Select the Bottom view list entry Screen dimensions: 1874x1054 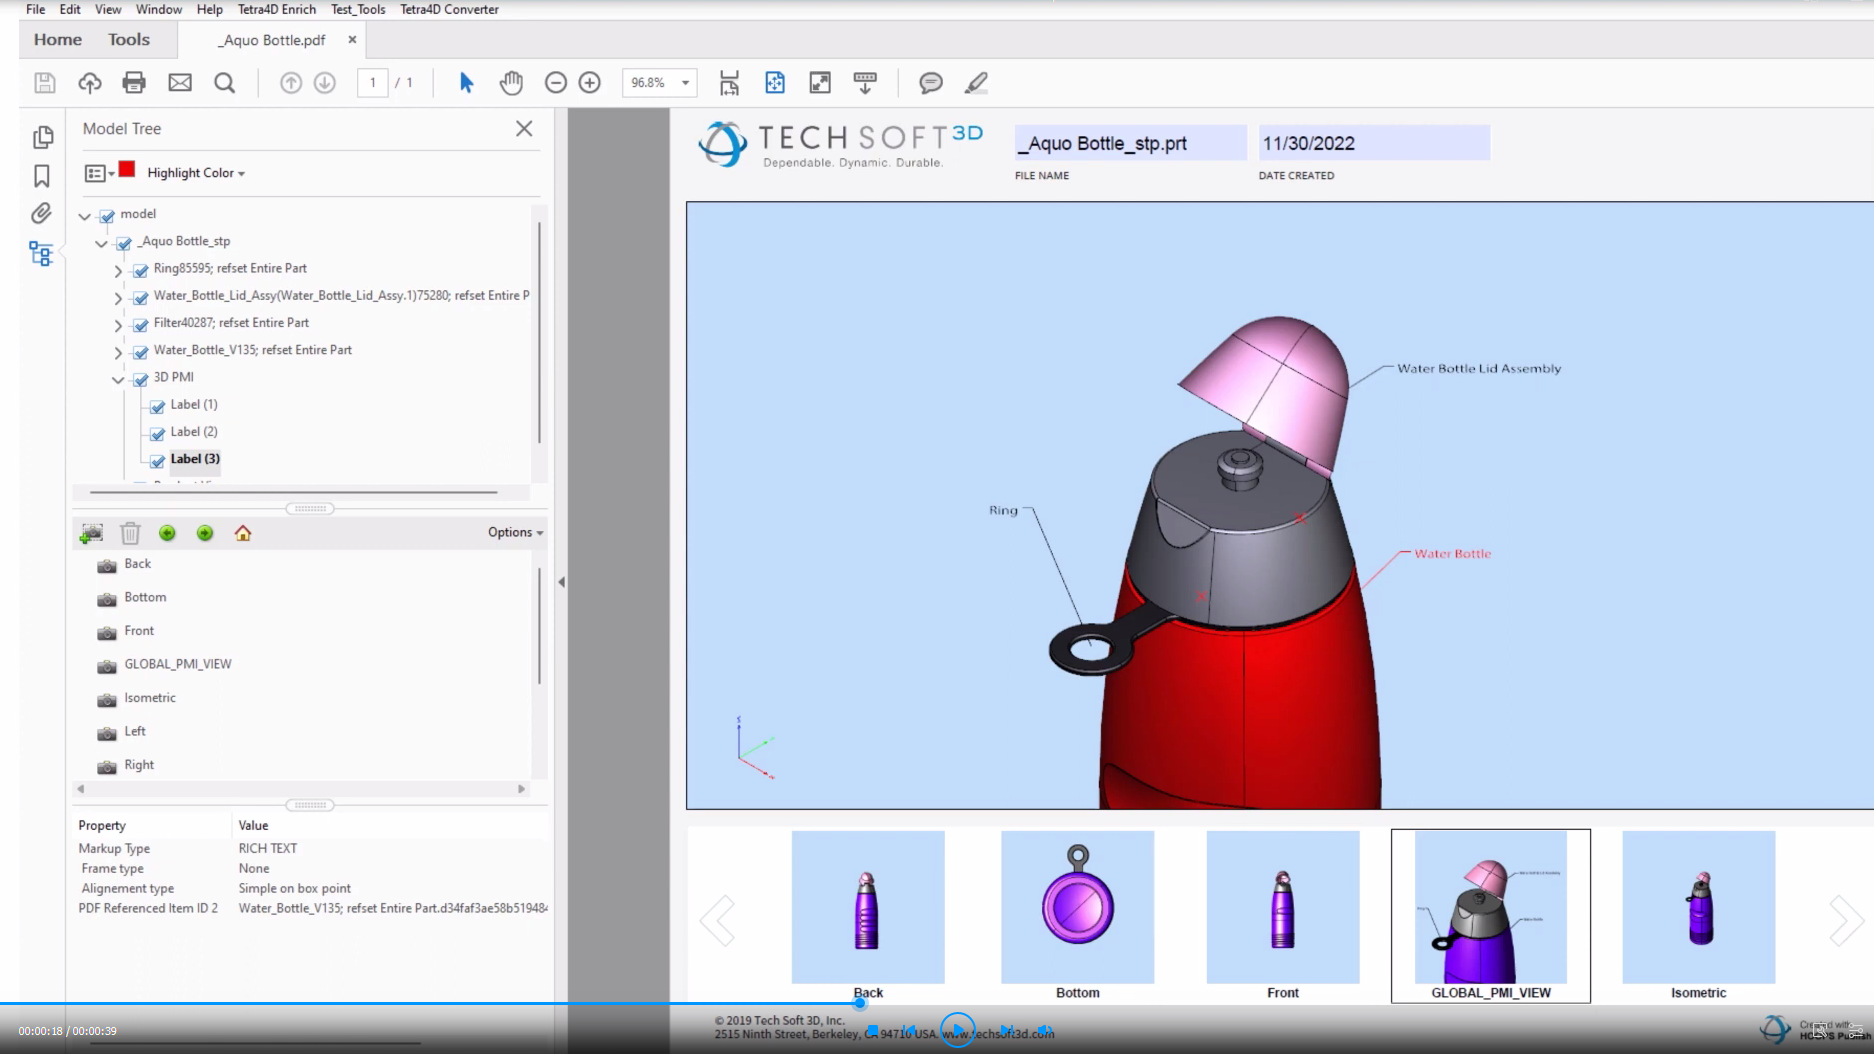(144, 597)
